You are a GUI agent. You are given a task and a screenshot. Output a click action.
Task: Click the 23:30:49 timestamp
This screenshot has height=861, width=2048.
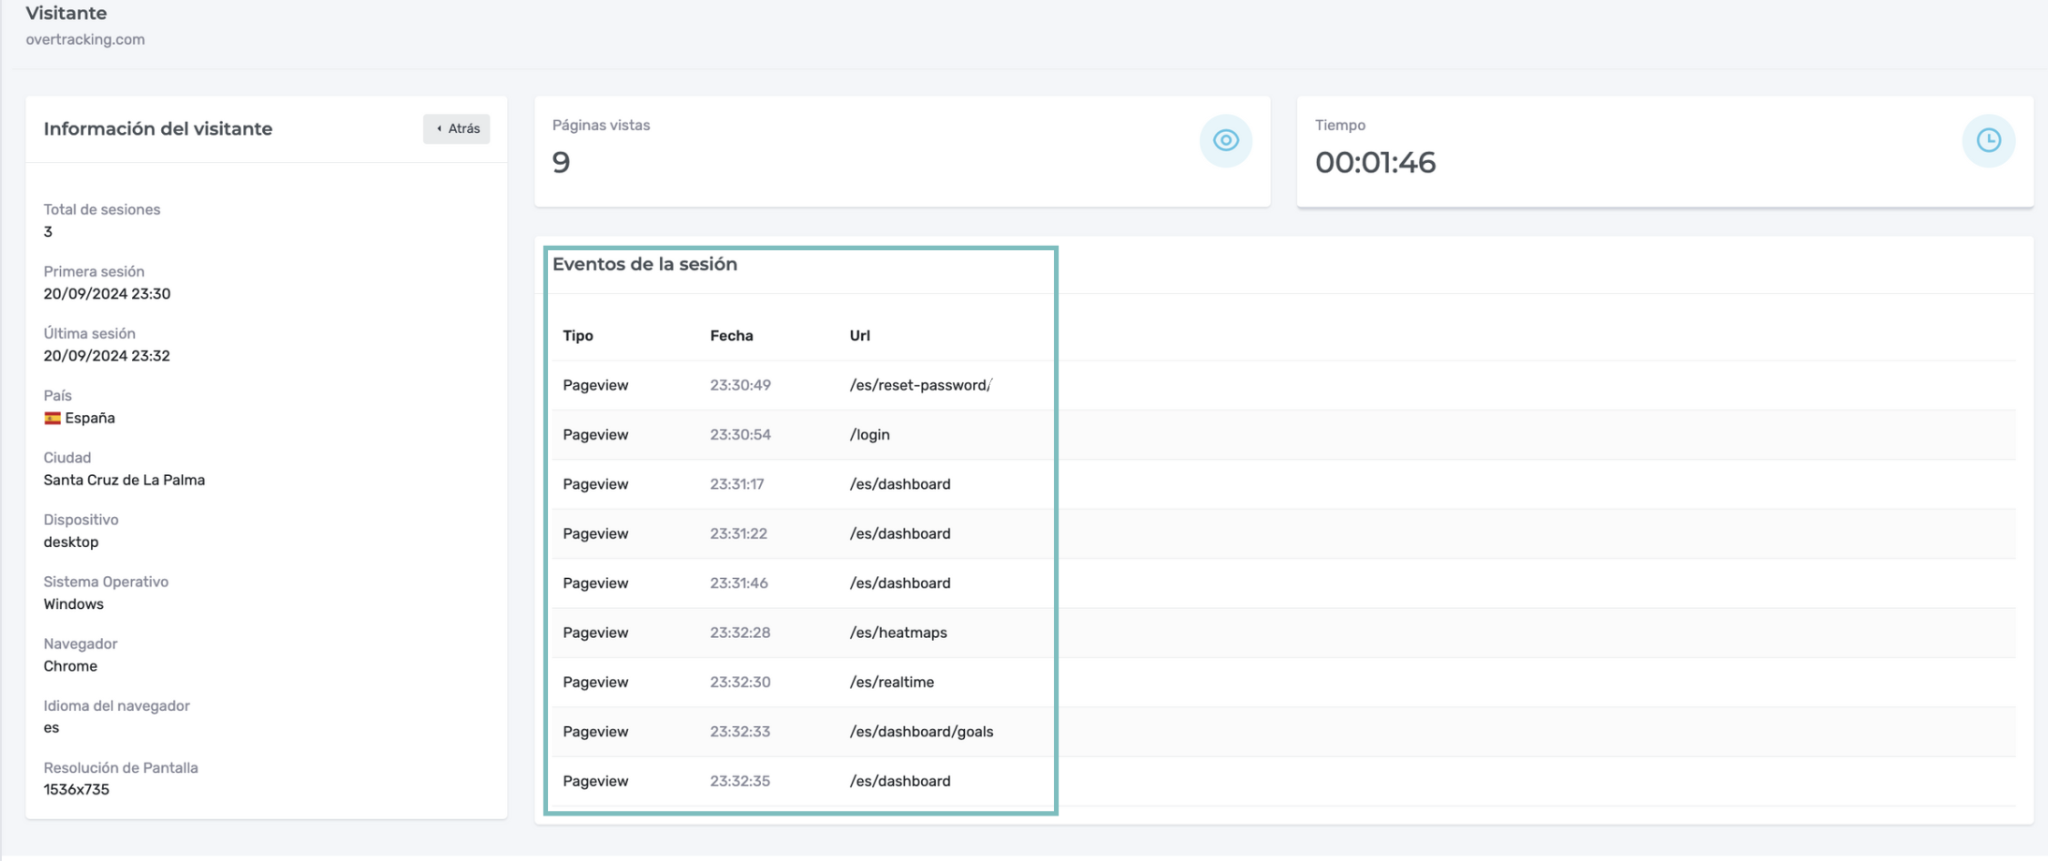tap(741, 385)
